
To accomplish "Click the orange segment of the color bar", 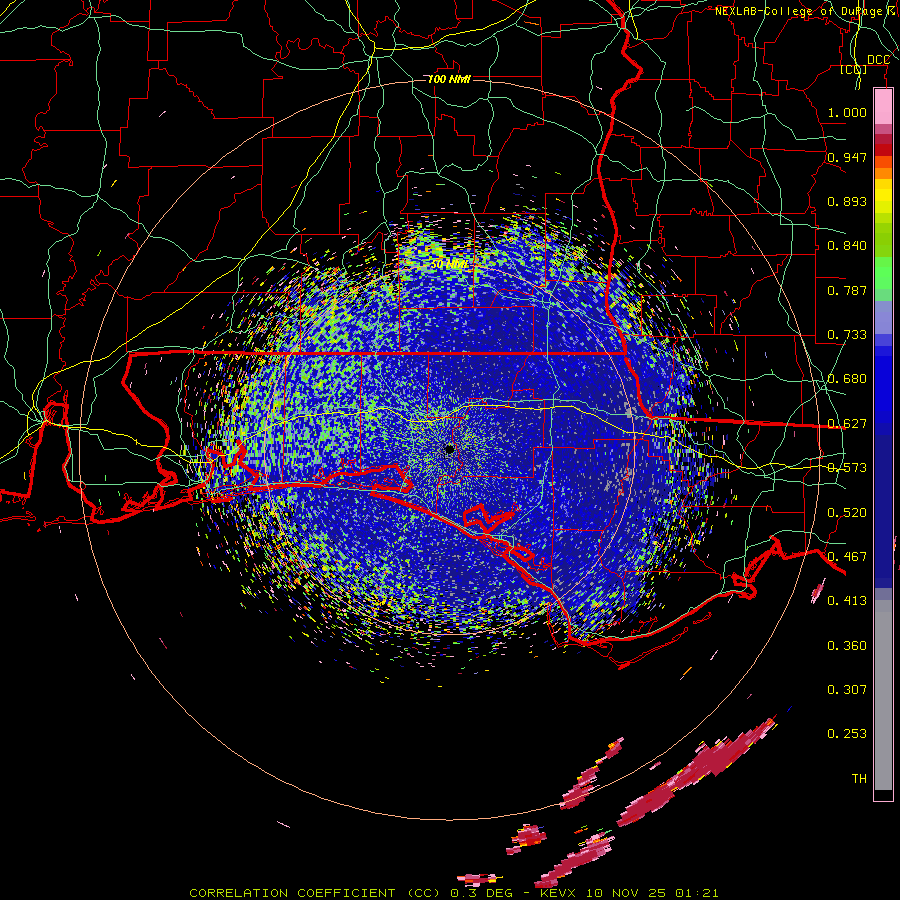I will (883, 171).
